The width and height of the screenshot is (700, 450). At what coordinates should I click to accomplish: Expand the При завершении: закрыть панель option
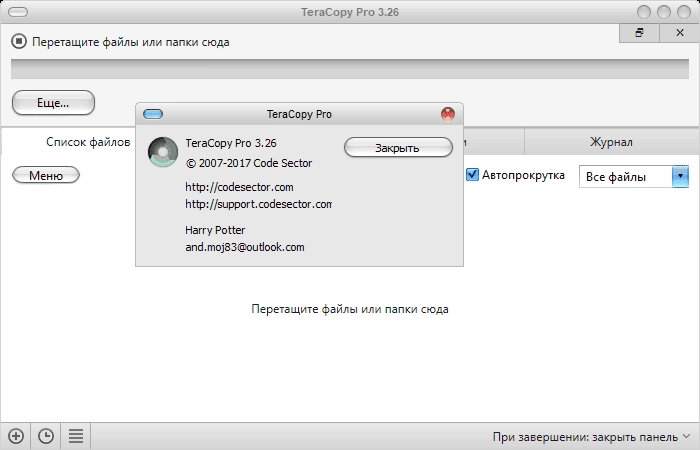pos(592,436)
